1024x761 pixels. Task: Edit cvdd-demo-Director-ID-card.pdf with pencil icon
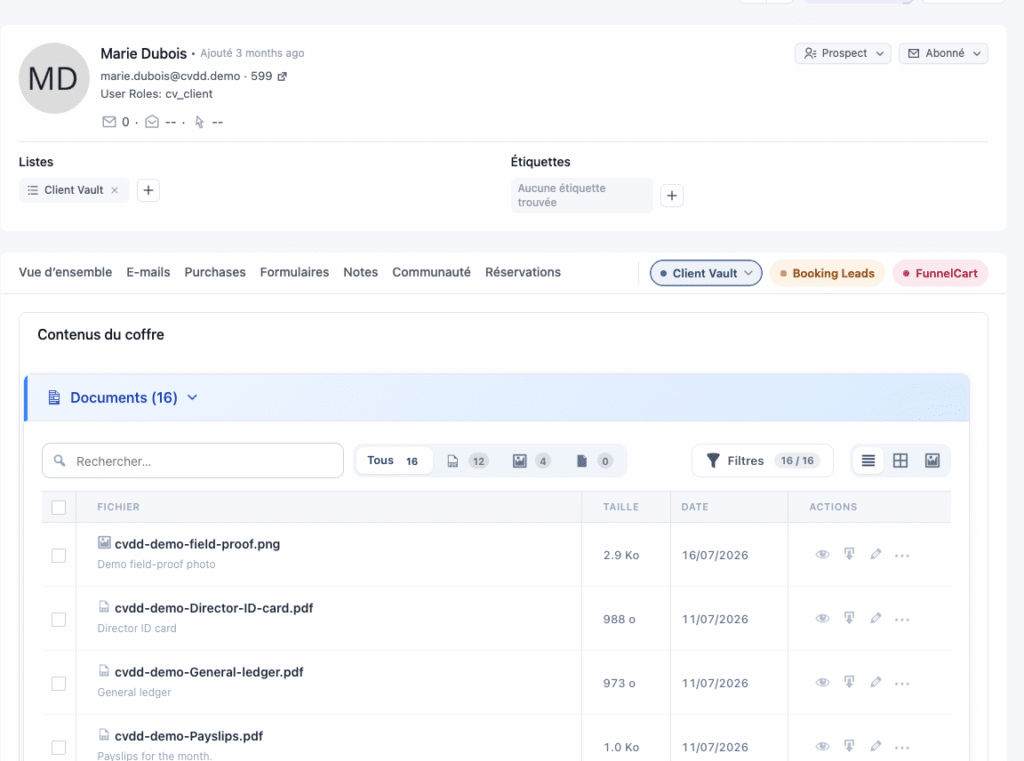pyautogui.click(x=876, y=619)
